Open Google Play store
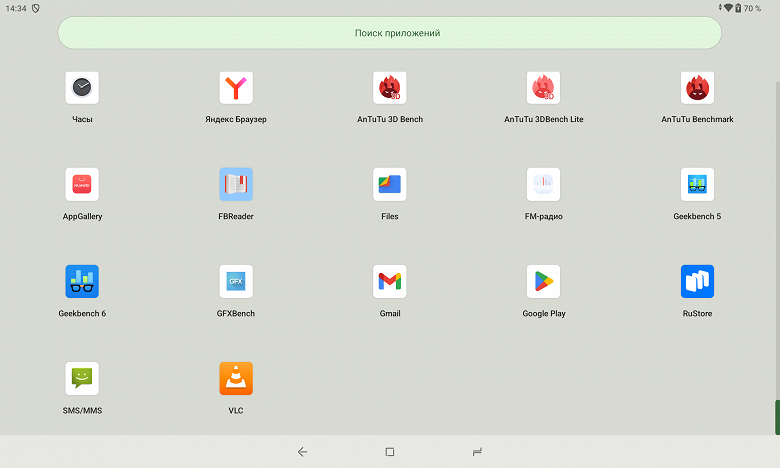780x468 pixels. [543, 281]
